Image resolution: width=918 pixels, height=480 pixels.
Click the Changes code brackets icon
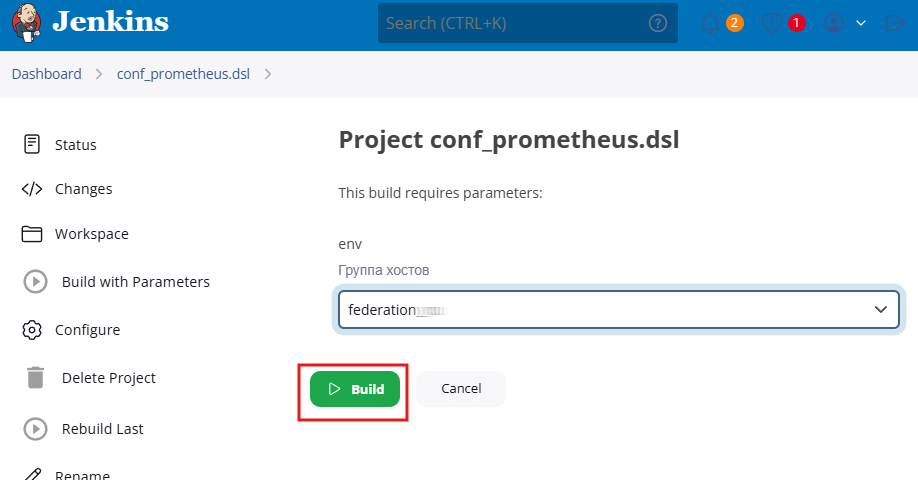tap(32, 189)
